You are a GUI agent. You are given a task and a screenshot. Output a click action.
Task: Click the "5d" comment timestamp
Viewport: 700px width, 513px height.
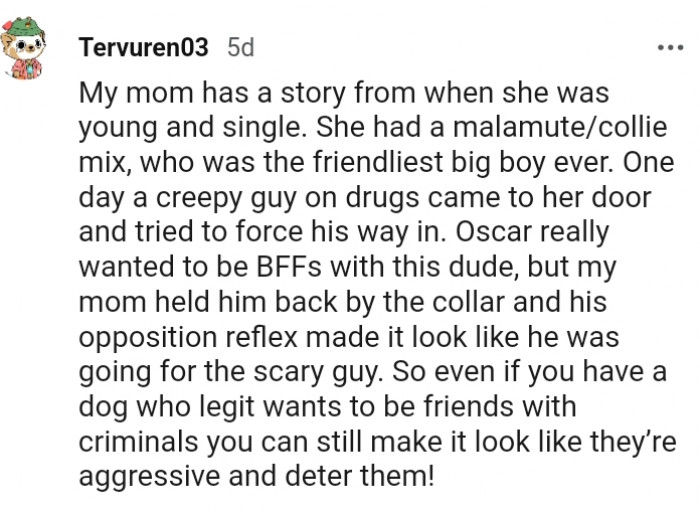tap(241, 47)
